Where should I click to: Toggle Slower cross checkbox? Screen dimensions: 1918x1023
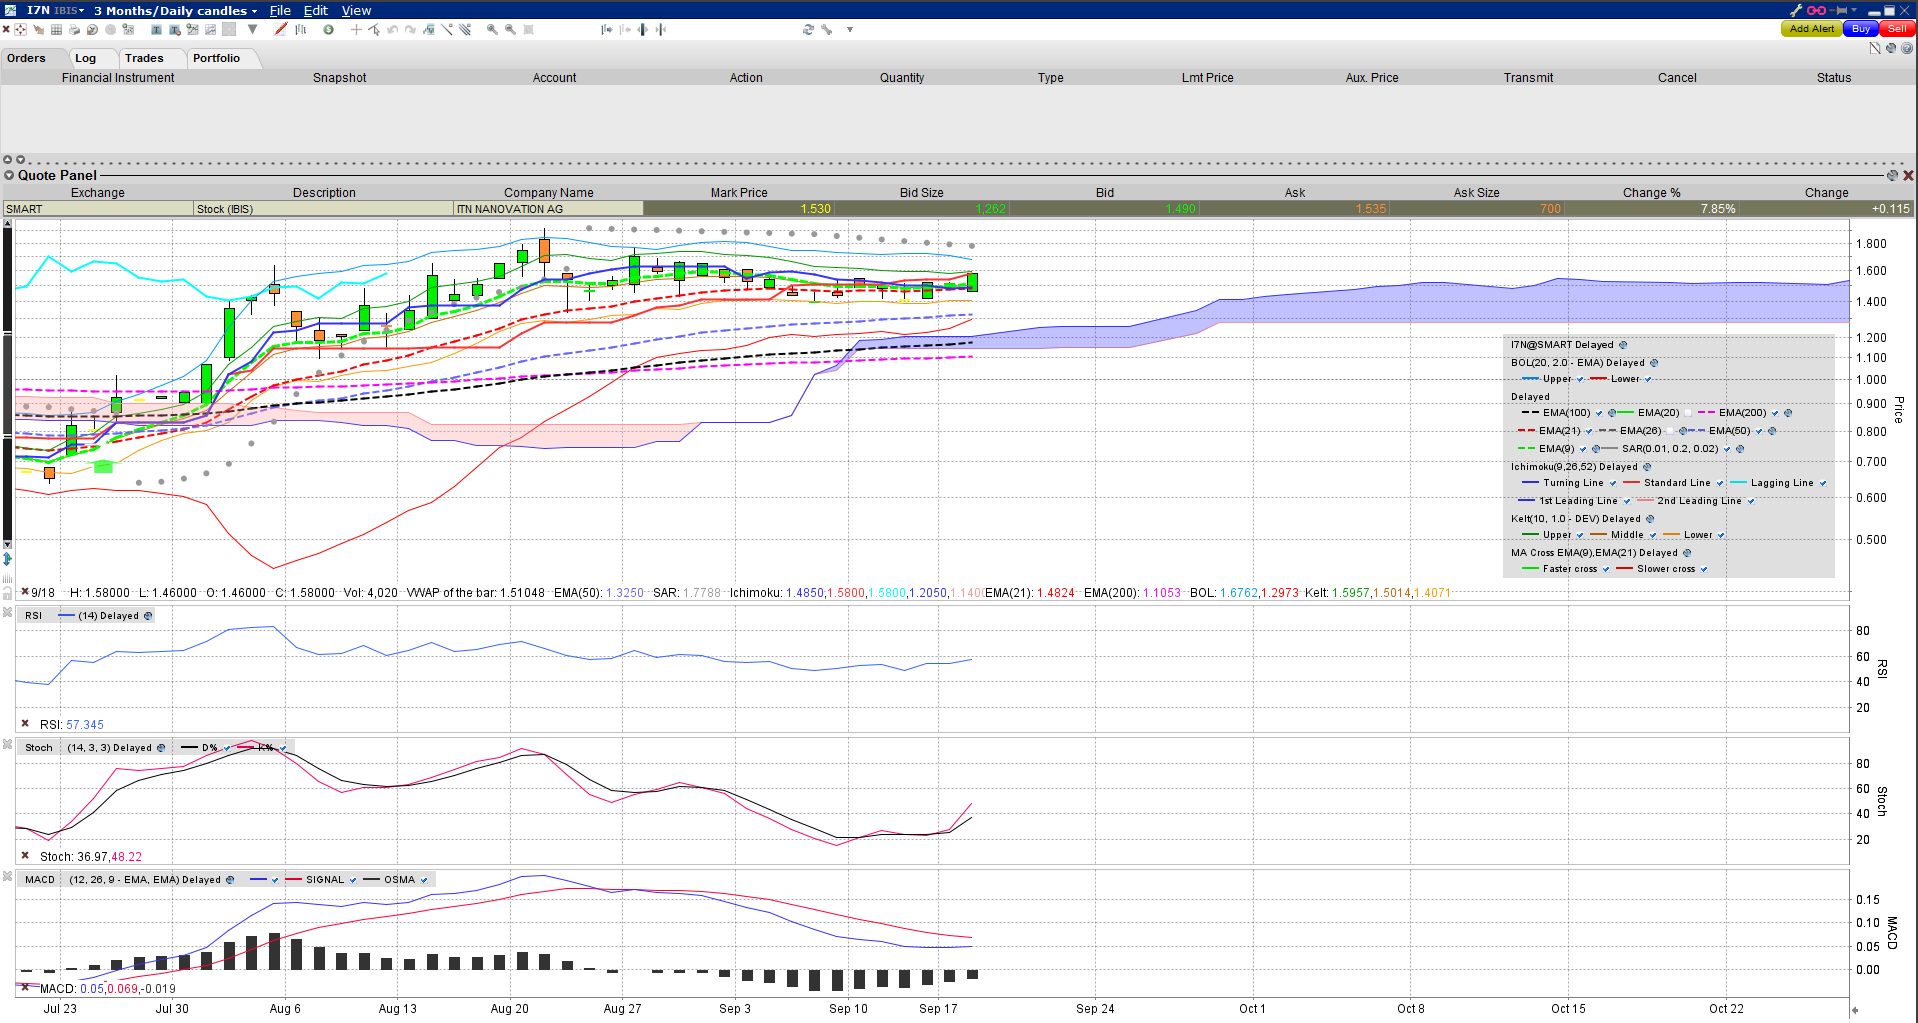click(1704, 569)
